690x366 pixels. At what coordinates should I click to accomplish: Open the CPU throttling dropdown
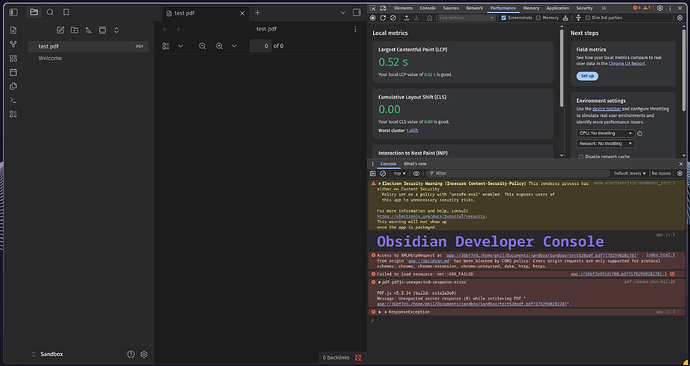606,133
